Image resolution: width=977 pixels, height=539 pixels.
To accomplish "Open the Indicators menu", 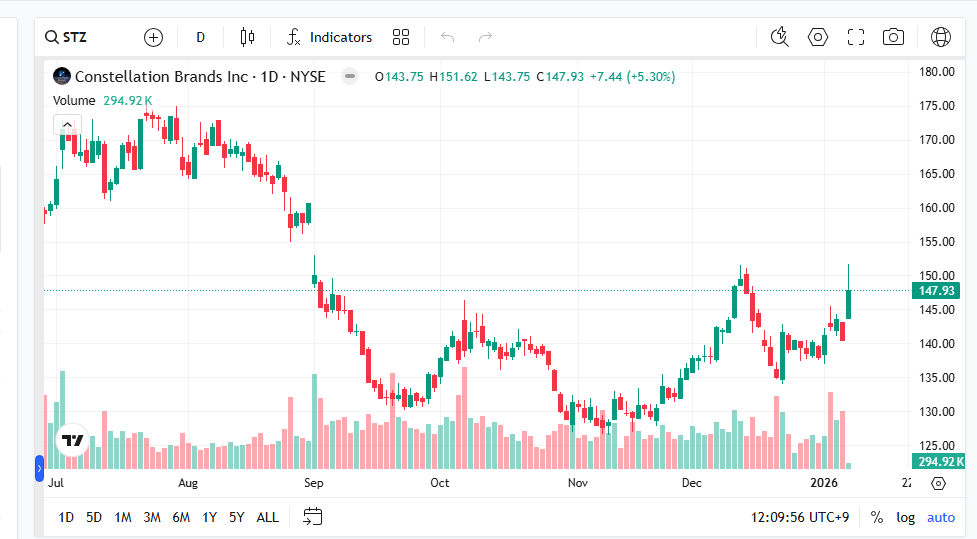I will tap(329, 37).
